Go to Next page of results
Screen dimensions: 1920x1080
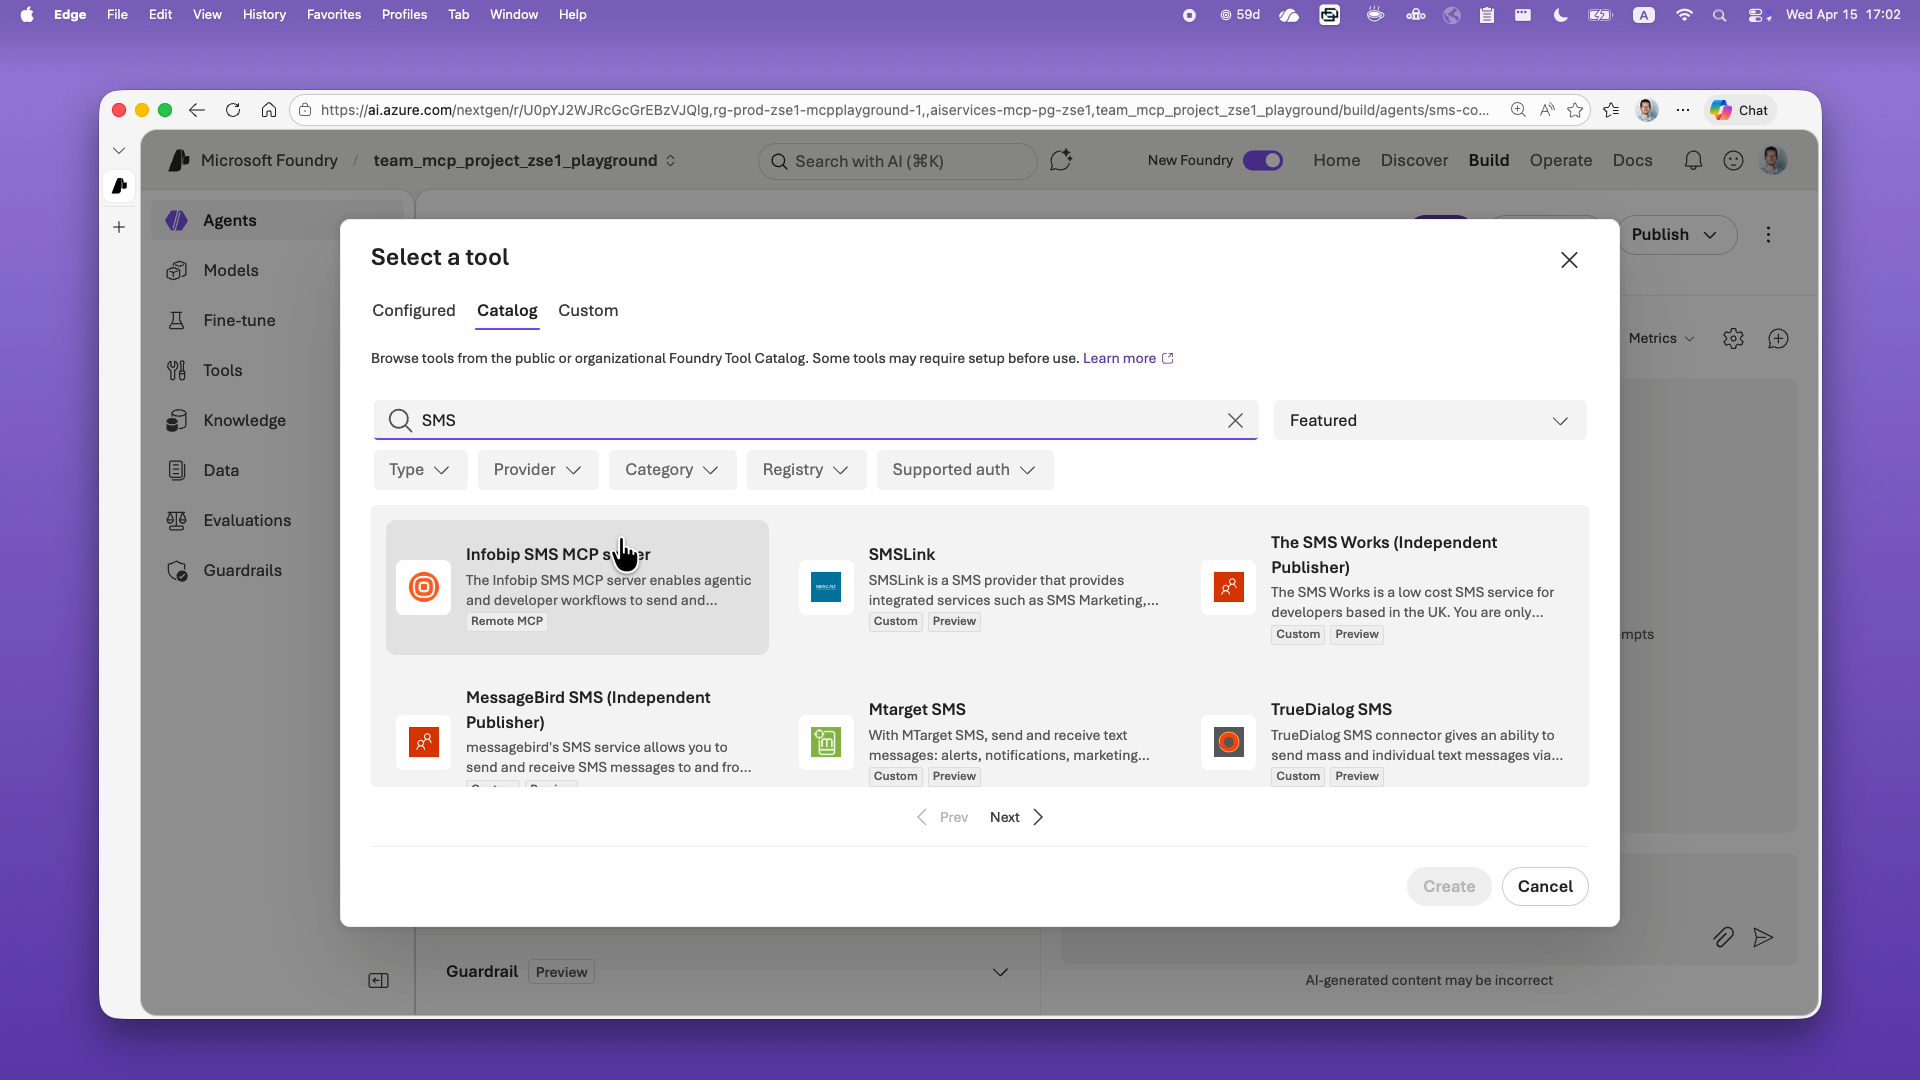(x=1015, y=818)
